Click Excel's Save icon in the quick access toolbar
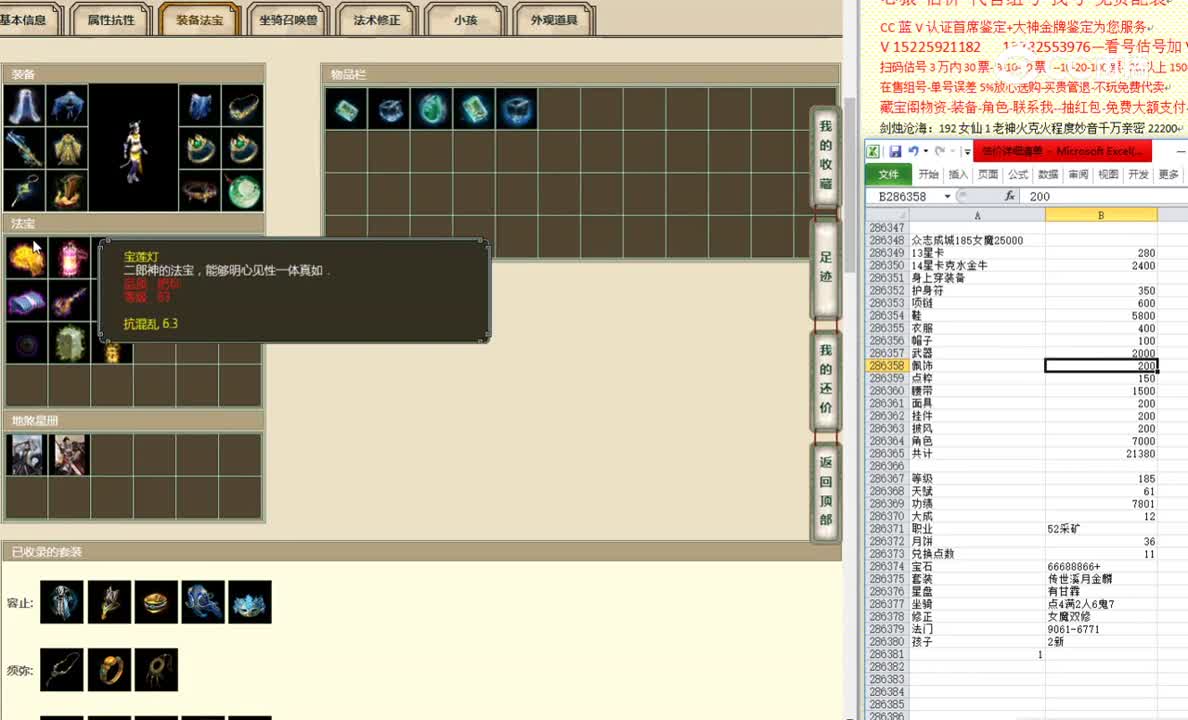The width and height of the screenshot is (1188, 720). tap(895, 152)
